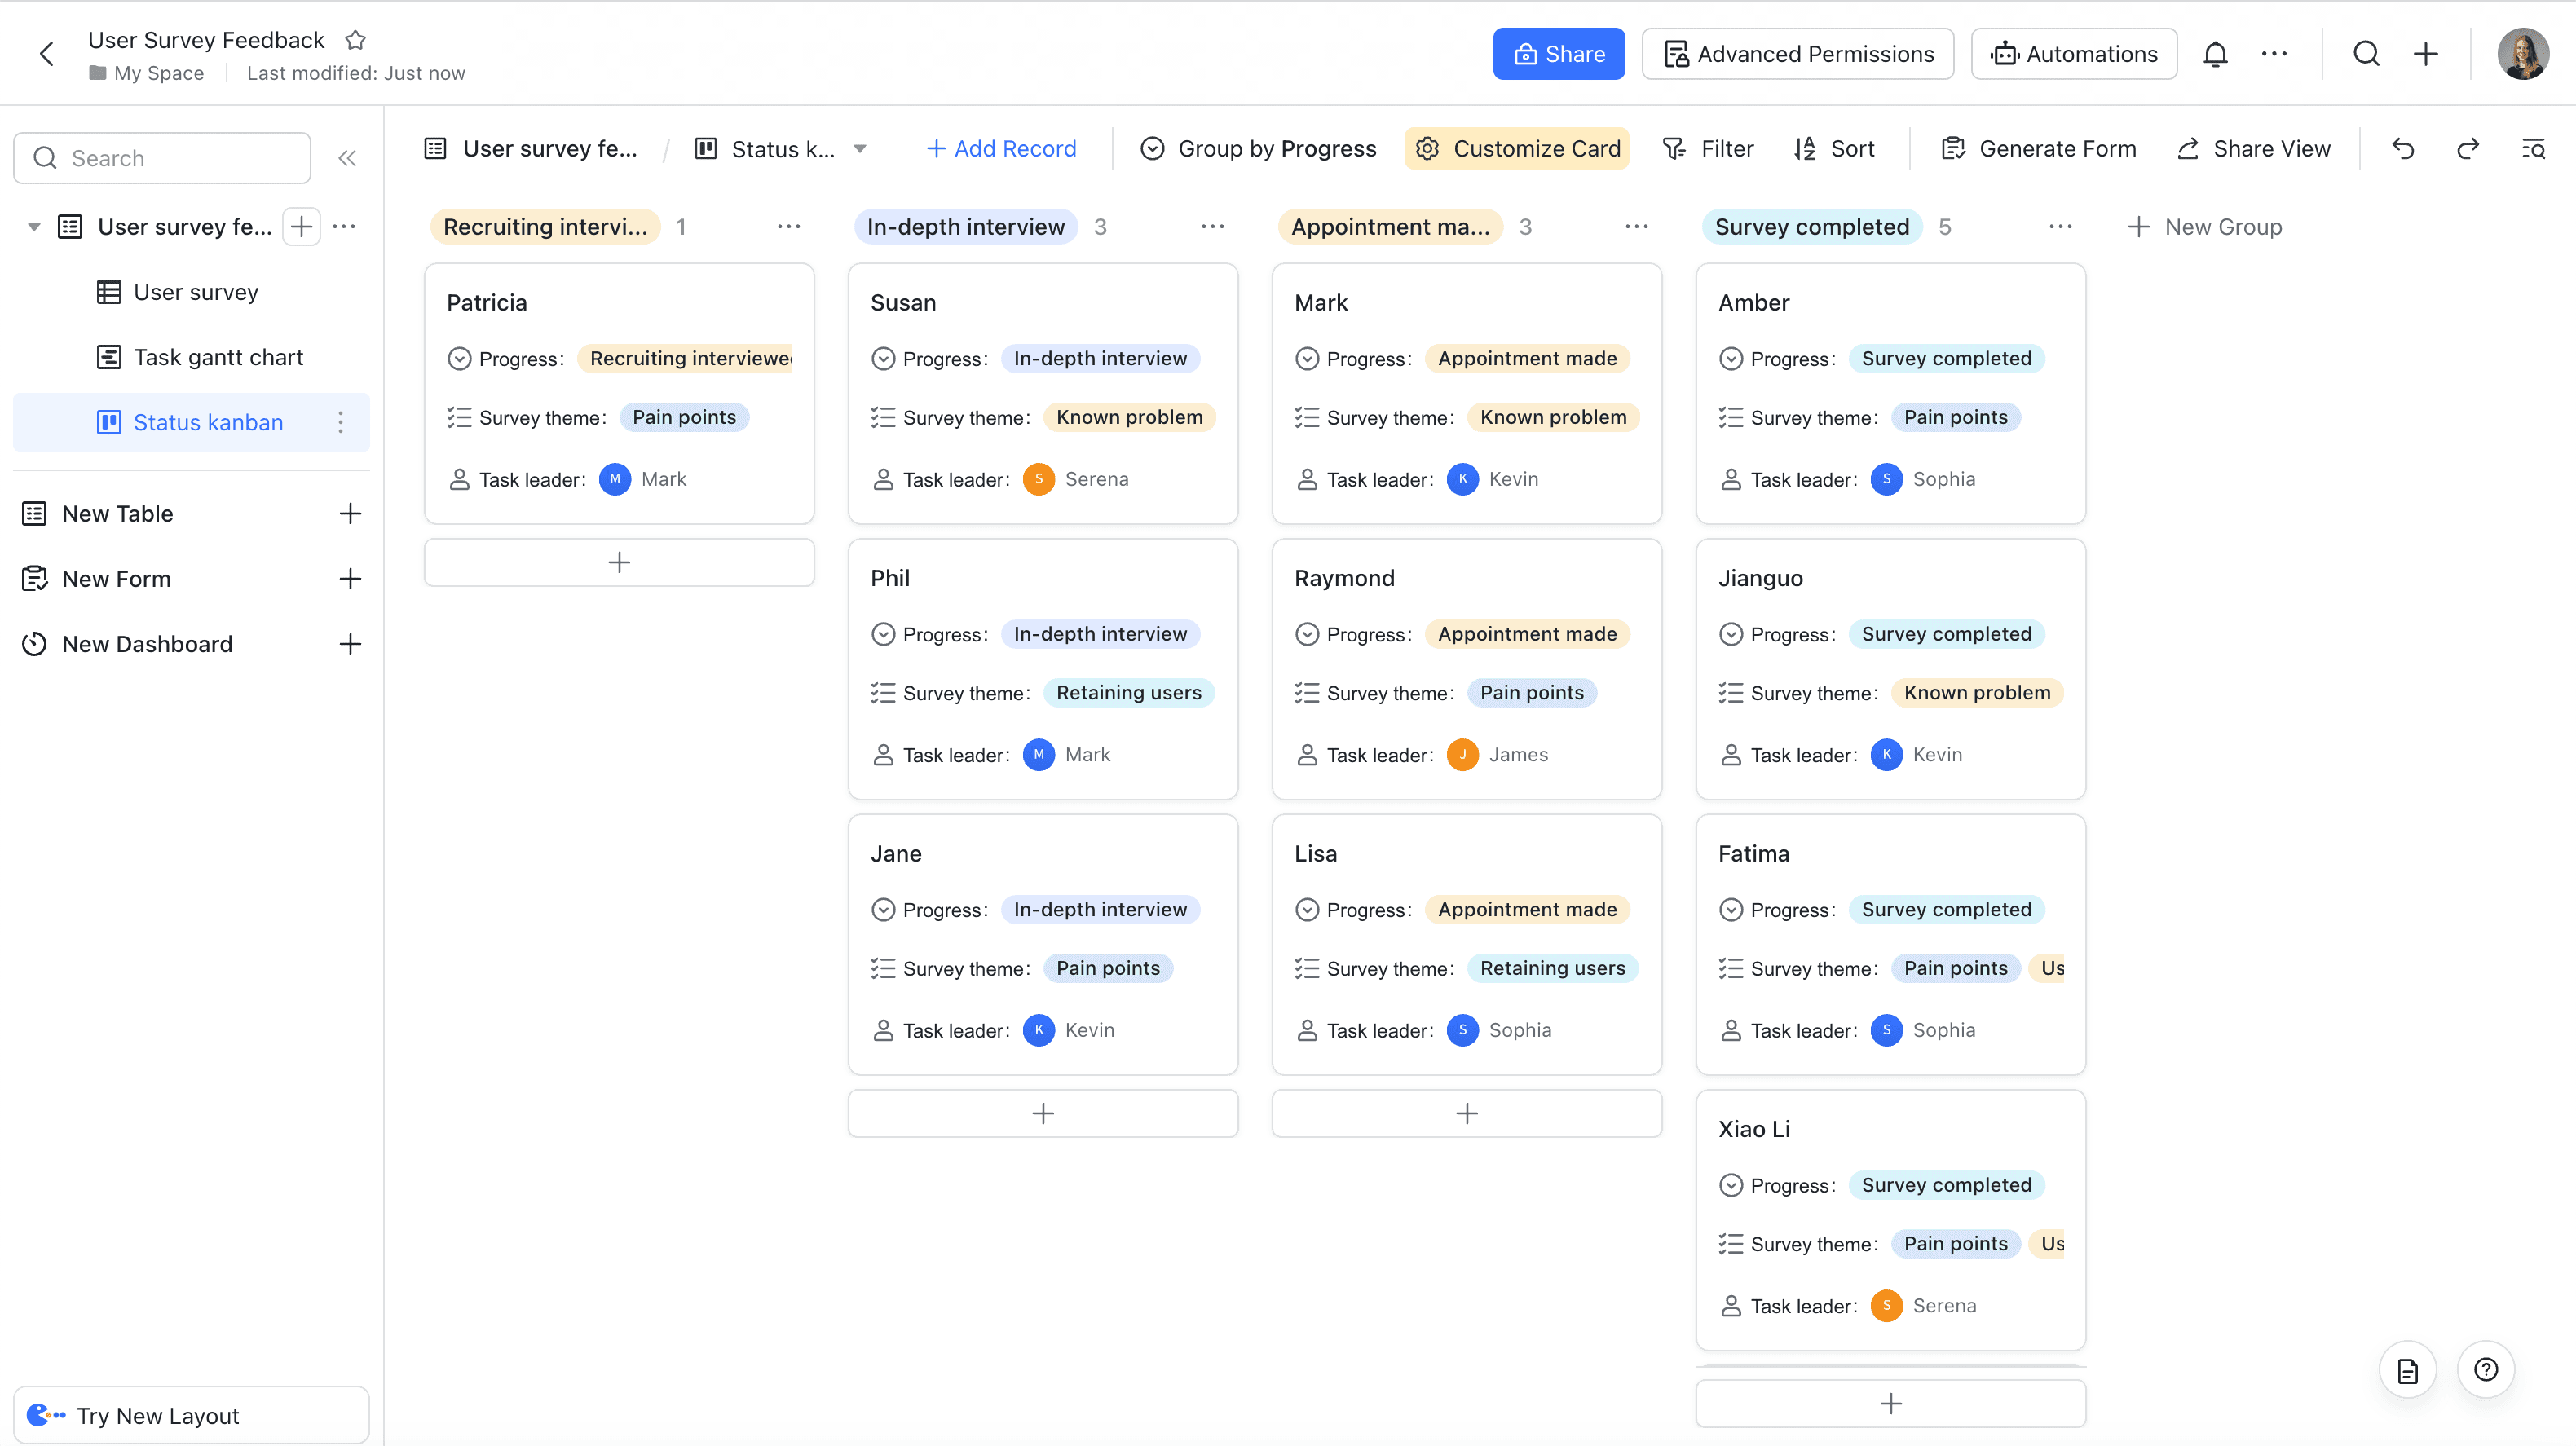Image resolution: width=2576 pixels, height=1446 pixels.
Task: Click the back arrow icon
Action: (47, 54)
